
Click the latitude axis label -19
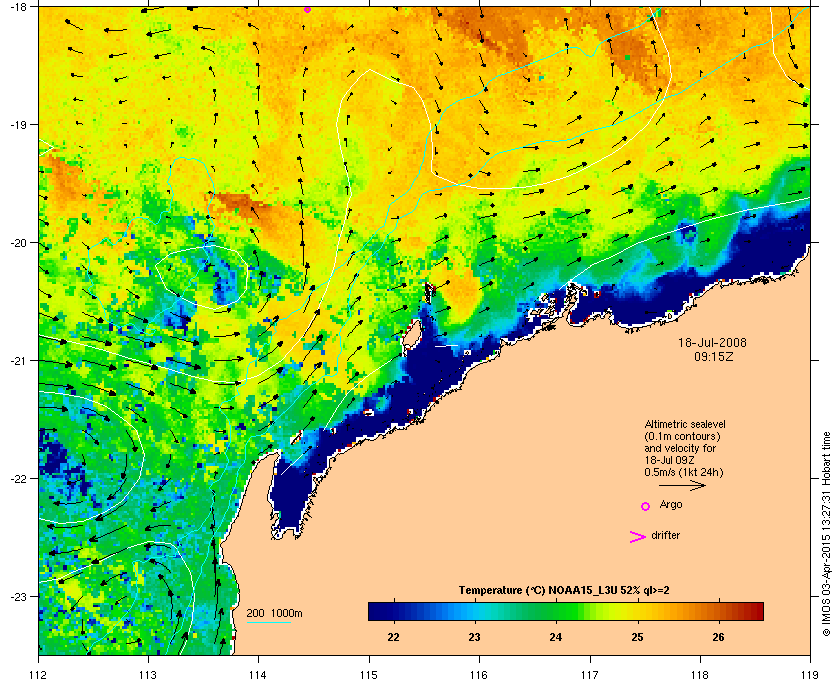(x=18, y=125)
